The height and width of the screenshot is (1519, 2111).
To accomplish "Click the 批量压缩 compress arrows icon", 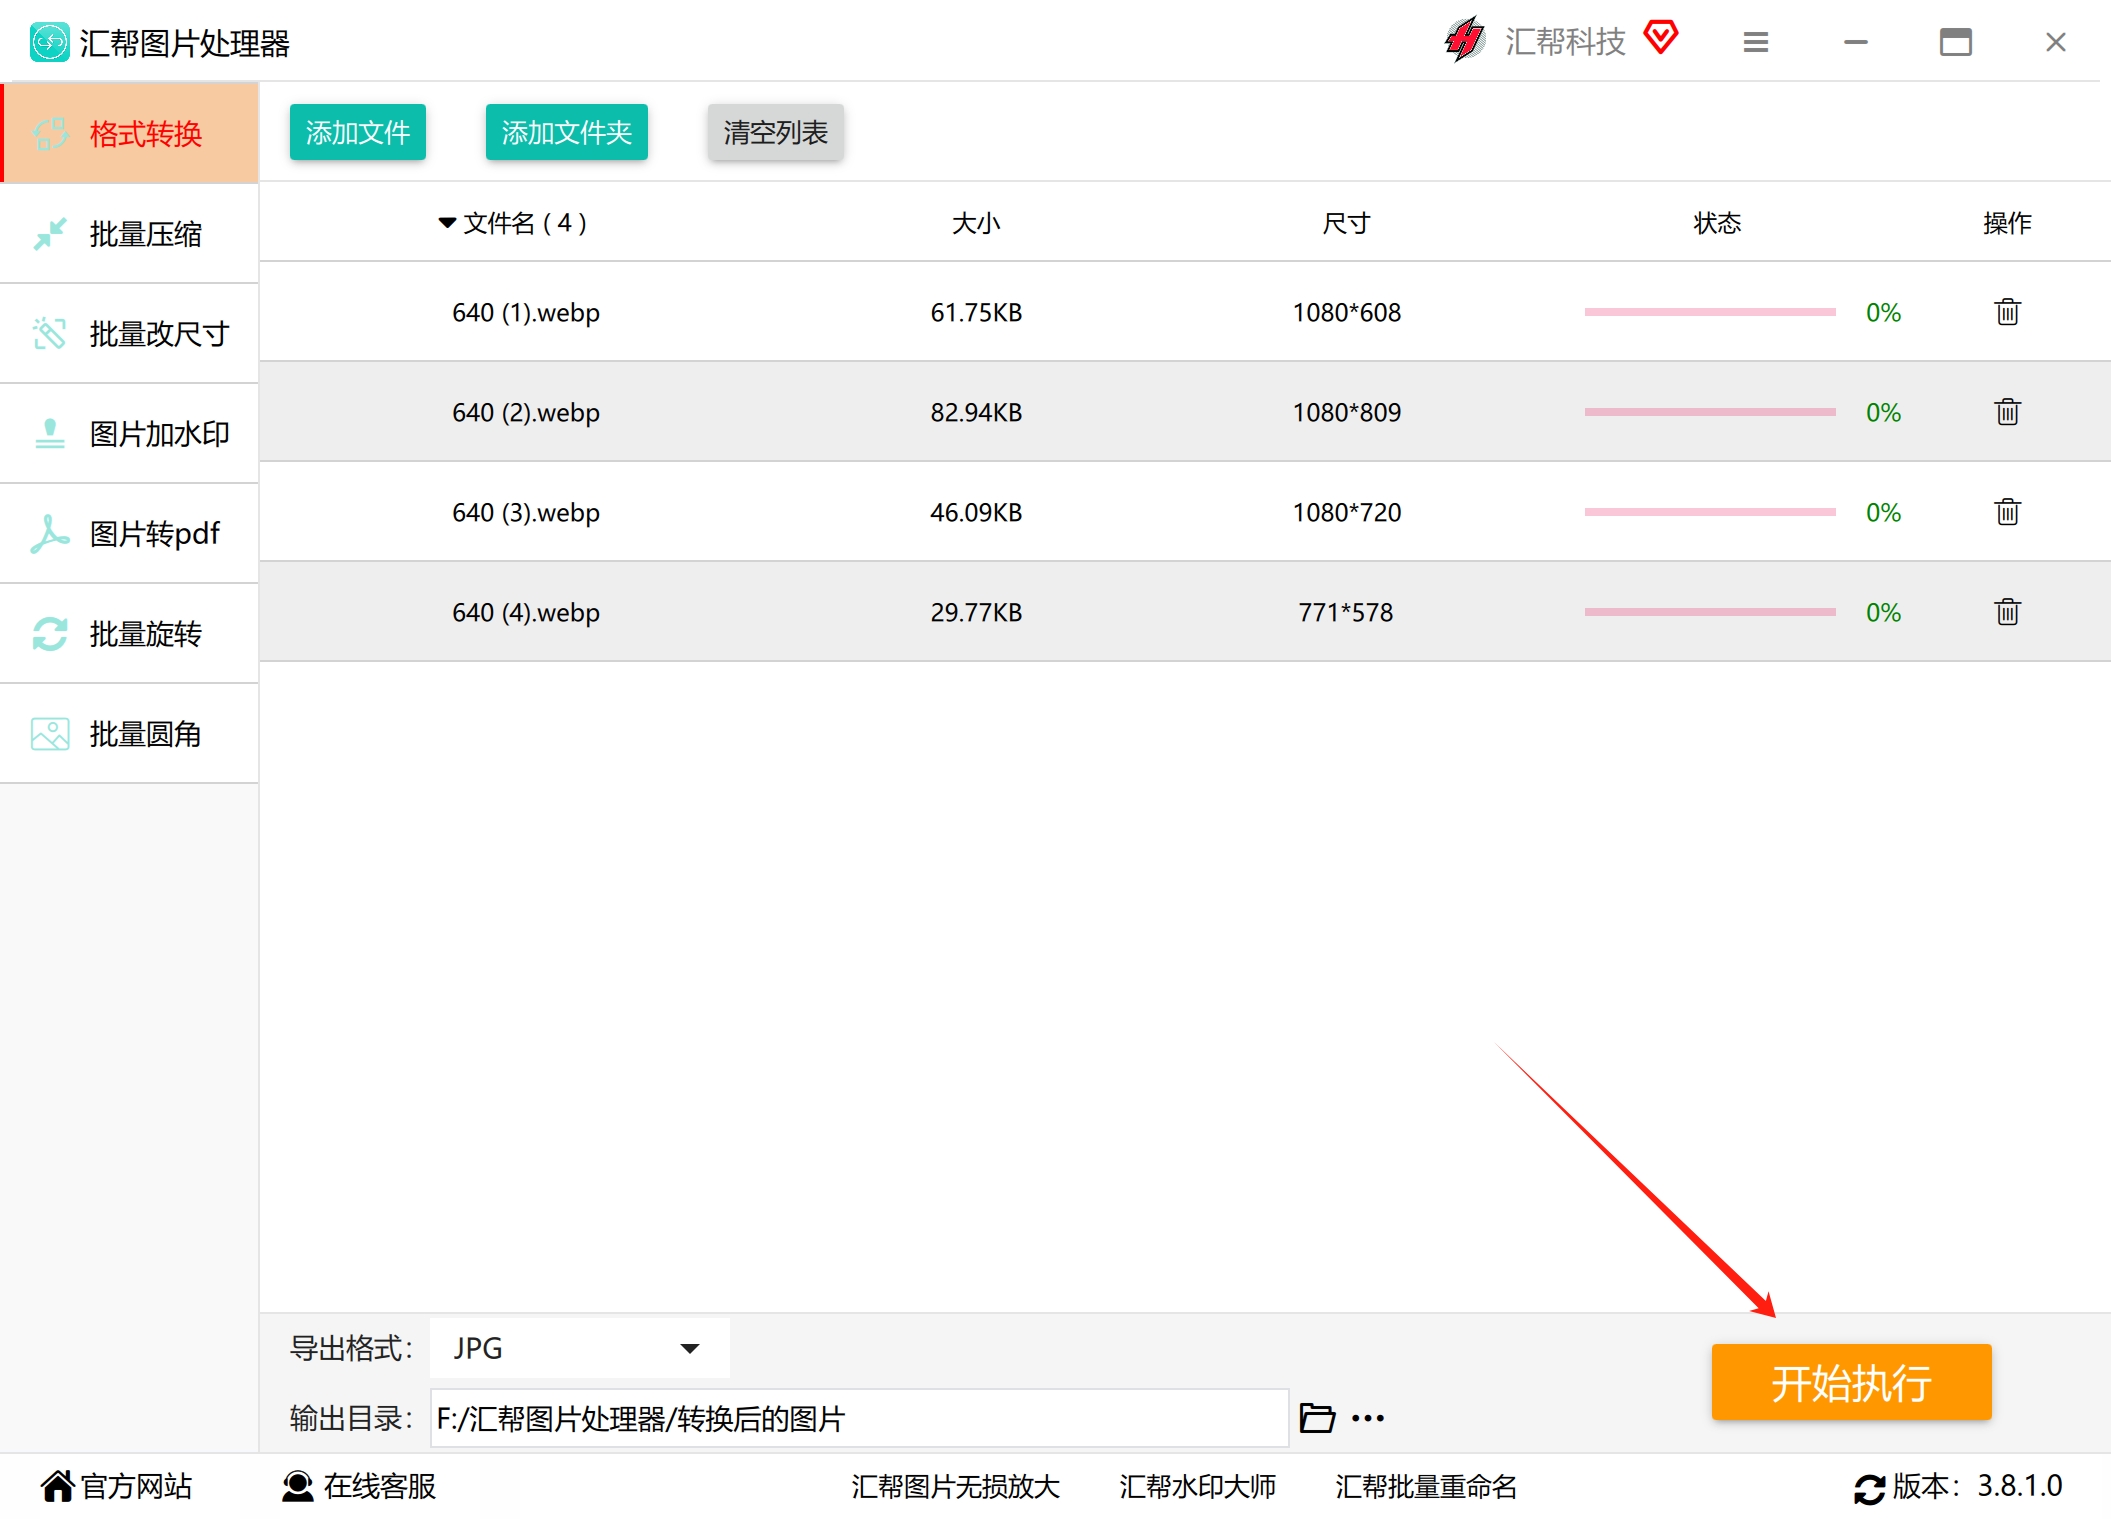I will 50,234.
